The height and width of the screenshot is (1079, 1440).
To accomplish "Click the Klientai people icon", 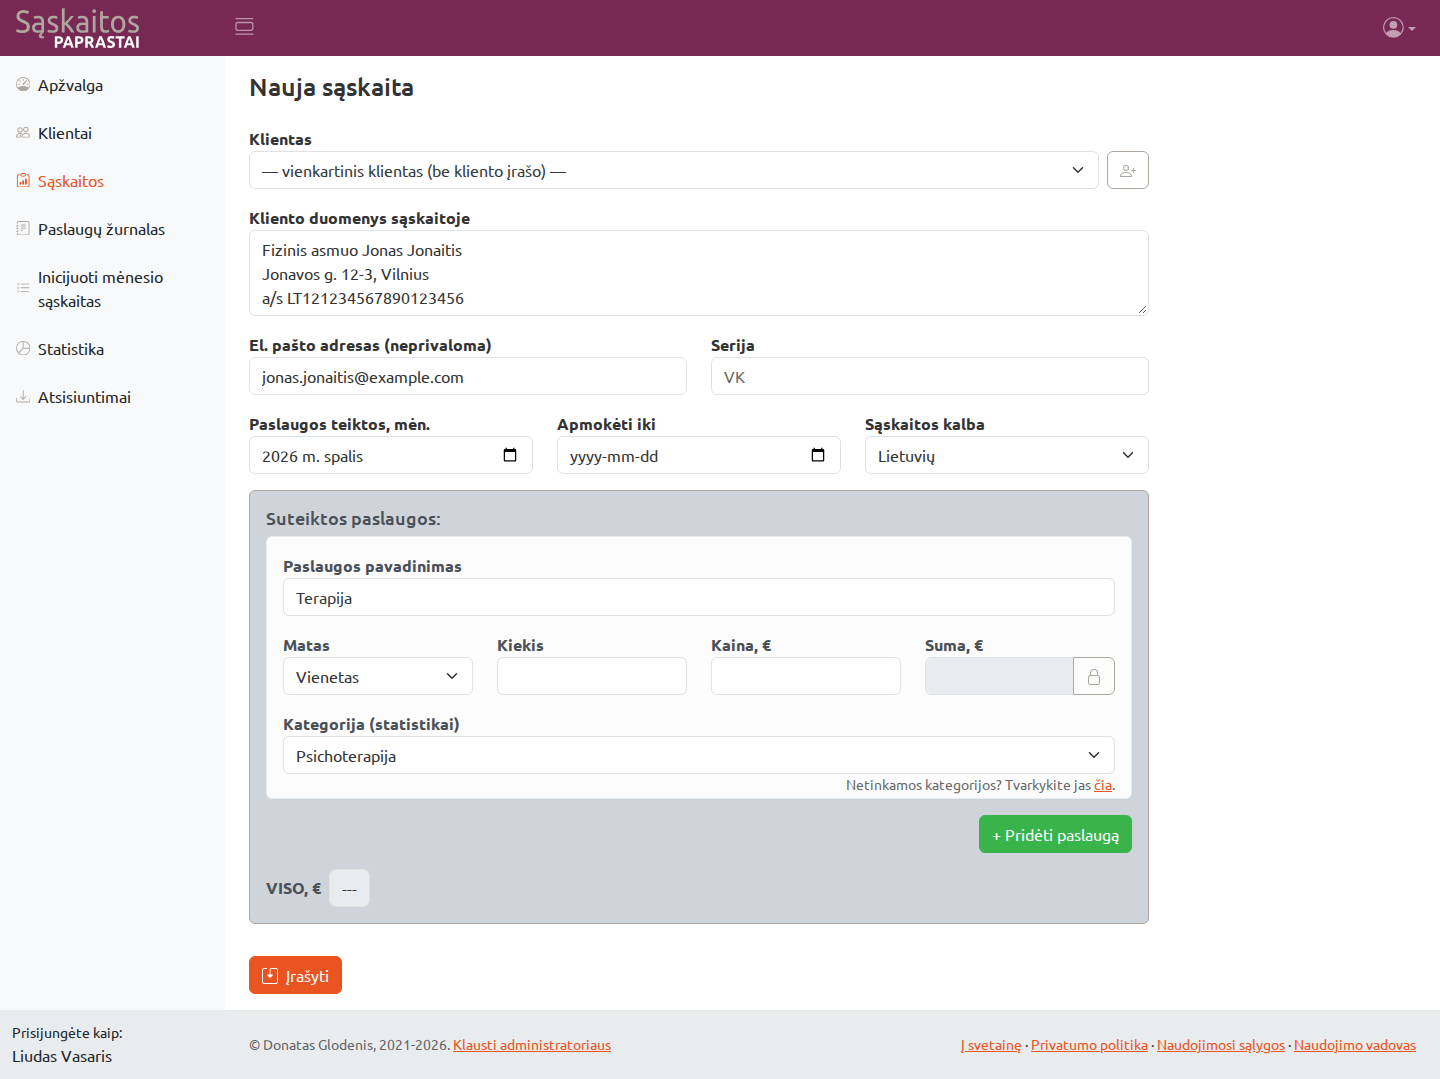I will 23,133.
